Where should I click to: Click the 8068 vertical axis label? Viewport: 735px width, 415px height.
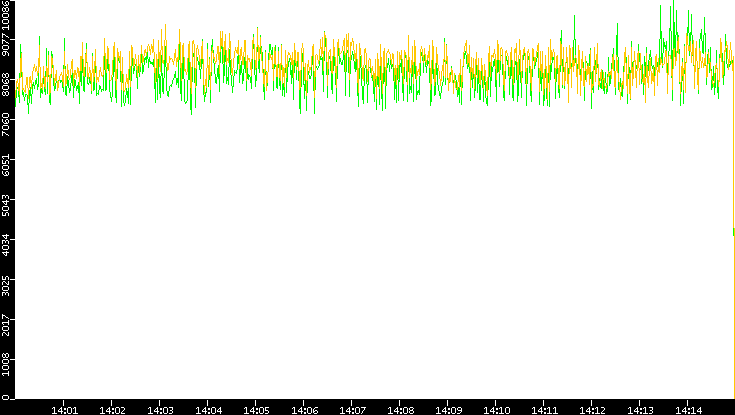pyautogui.click(x=5, y=85)
